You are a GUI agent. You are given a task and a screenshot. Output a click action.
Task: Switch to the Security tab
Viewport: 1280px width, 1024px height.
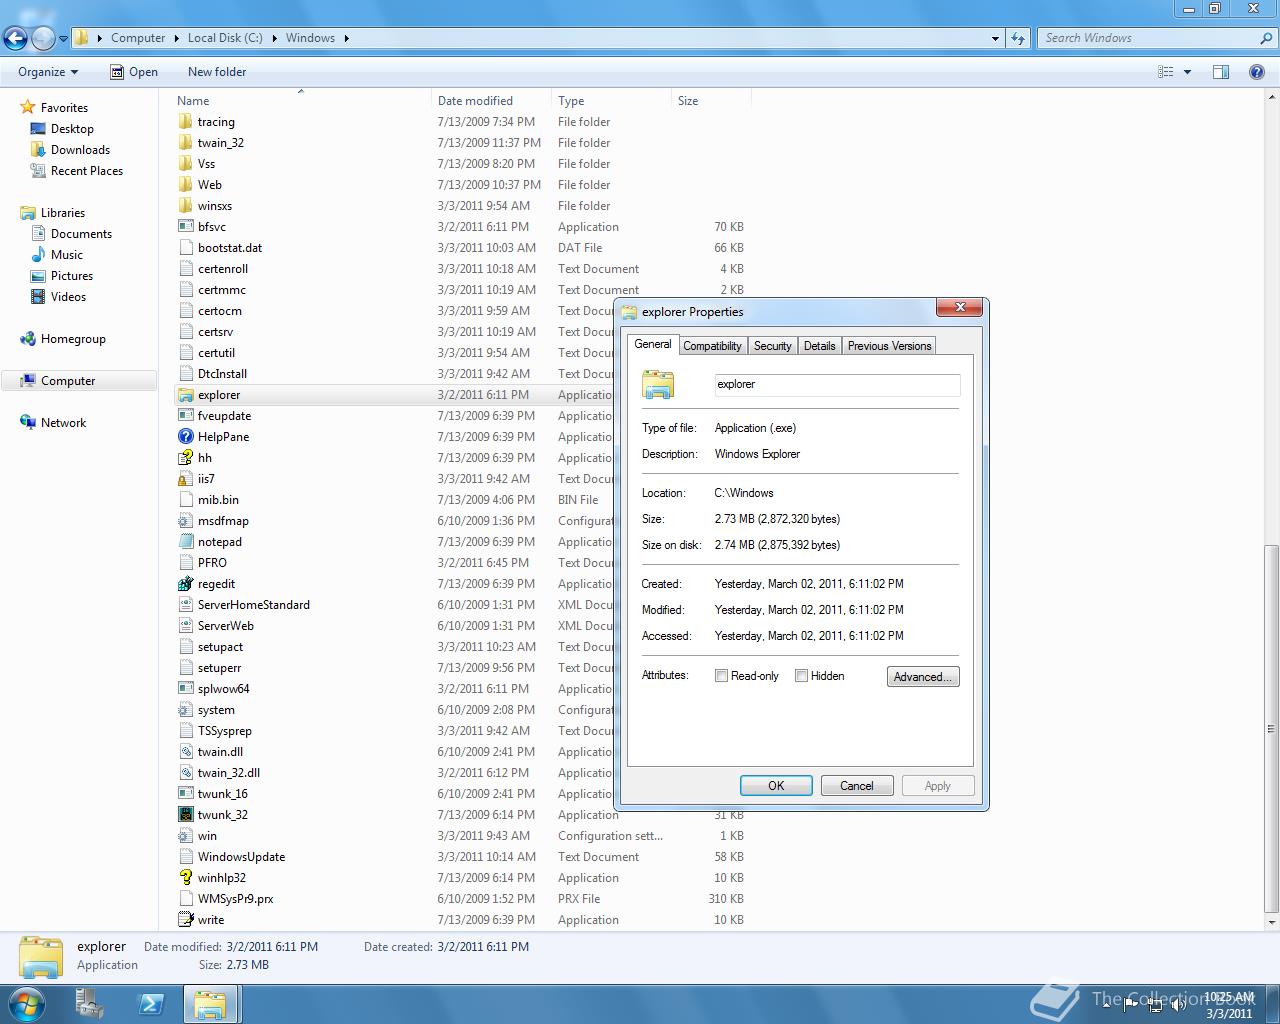(x=772, y=346)
